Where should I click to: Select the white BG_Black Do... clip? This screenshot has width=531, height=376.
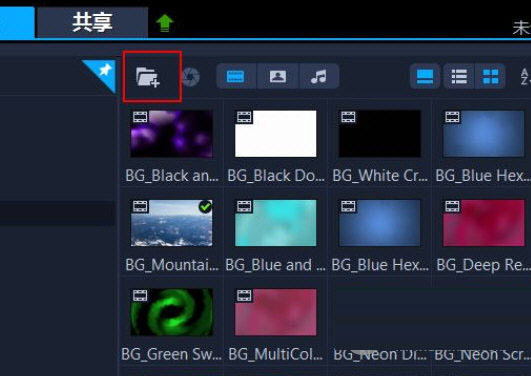(x=276, y=134)
